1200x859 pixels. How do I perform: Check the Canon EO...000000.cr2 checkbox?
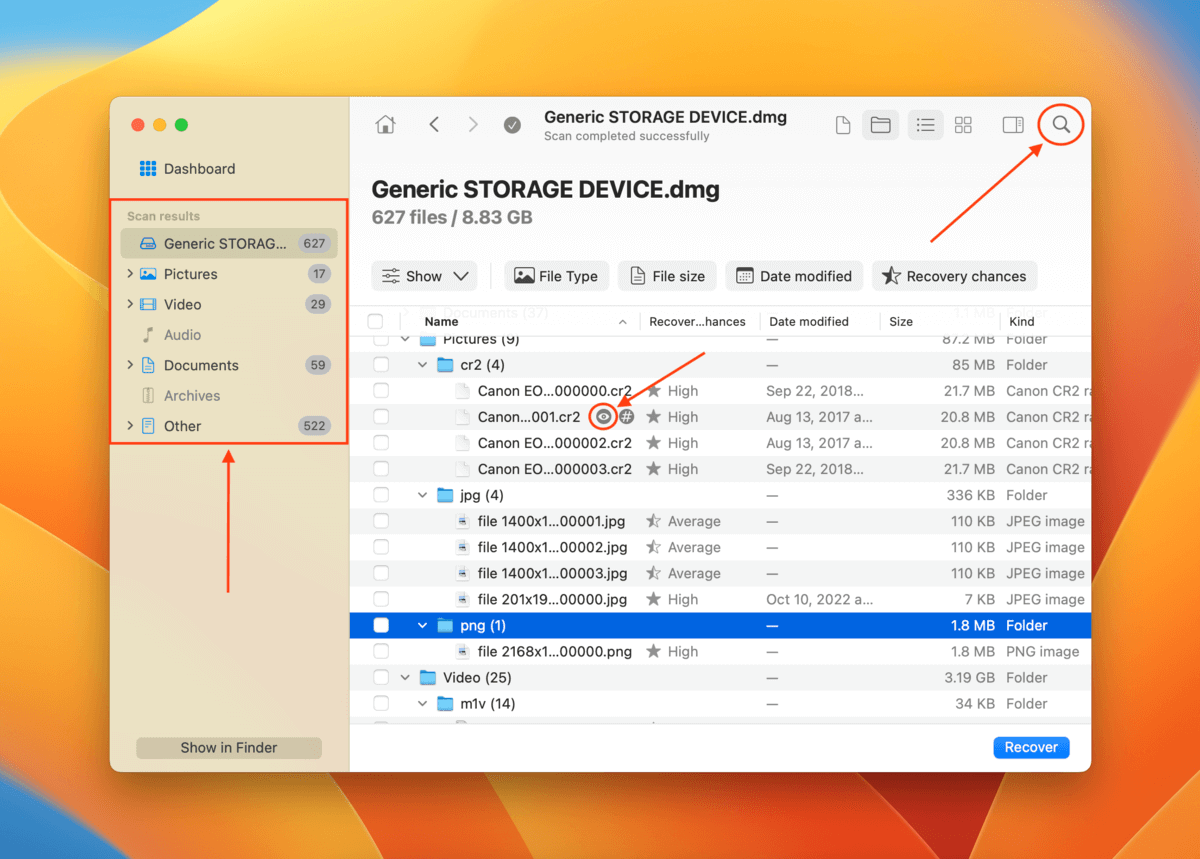381,391
